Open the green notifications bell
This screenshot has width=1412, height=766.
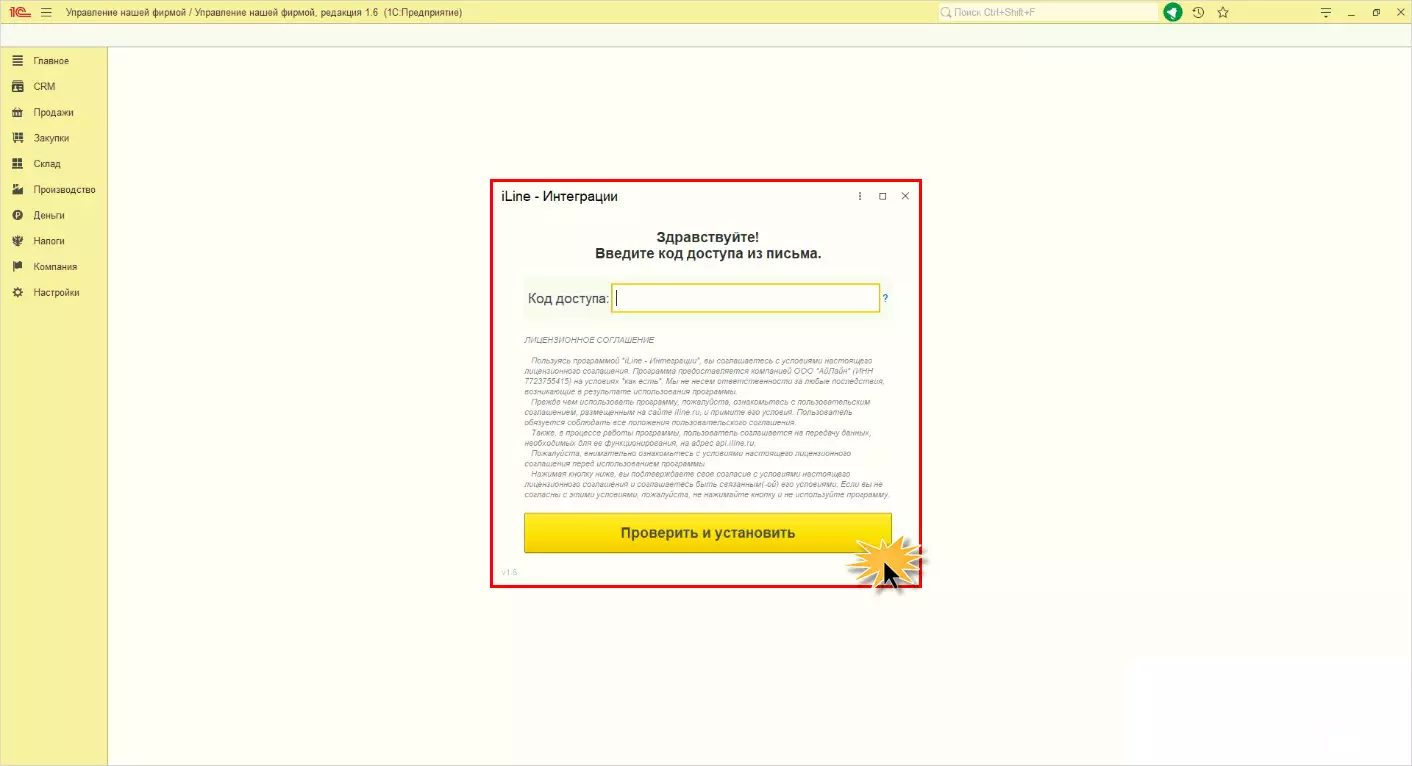1173,12
